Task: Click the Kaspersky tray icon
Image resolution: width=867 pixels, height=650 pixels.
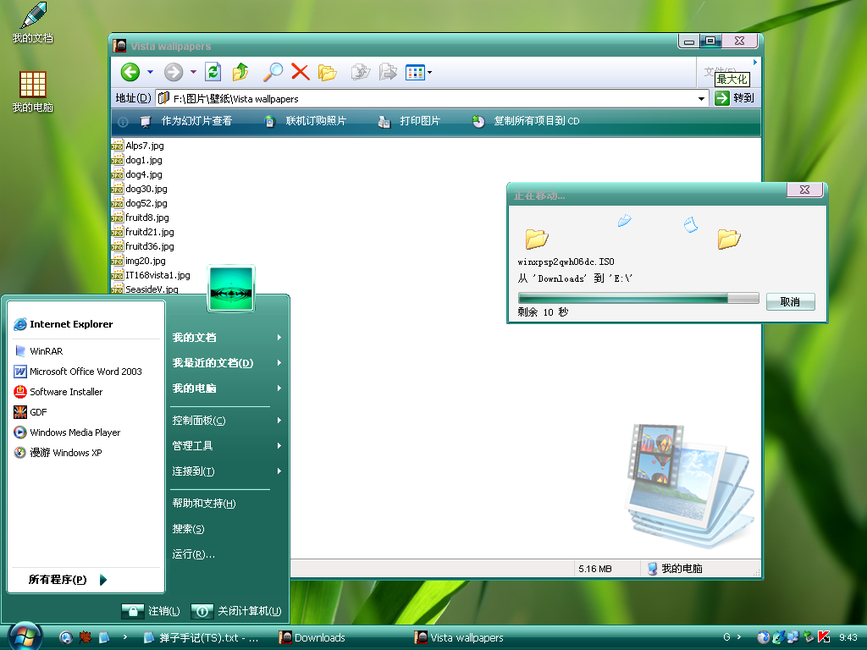Action: 823,637
